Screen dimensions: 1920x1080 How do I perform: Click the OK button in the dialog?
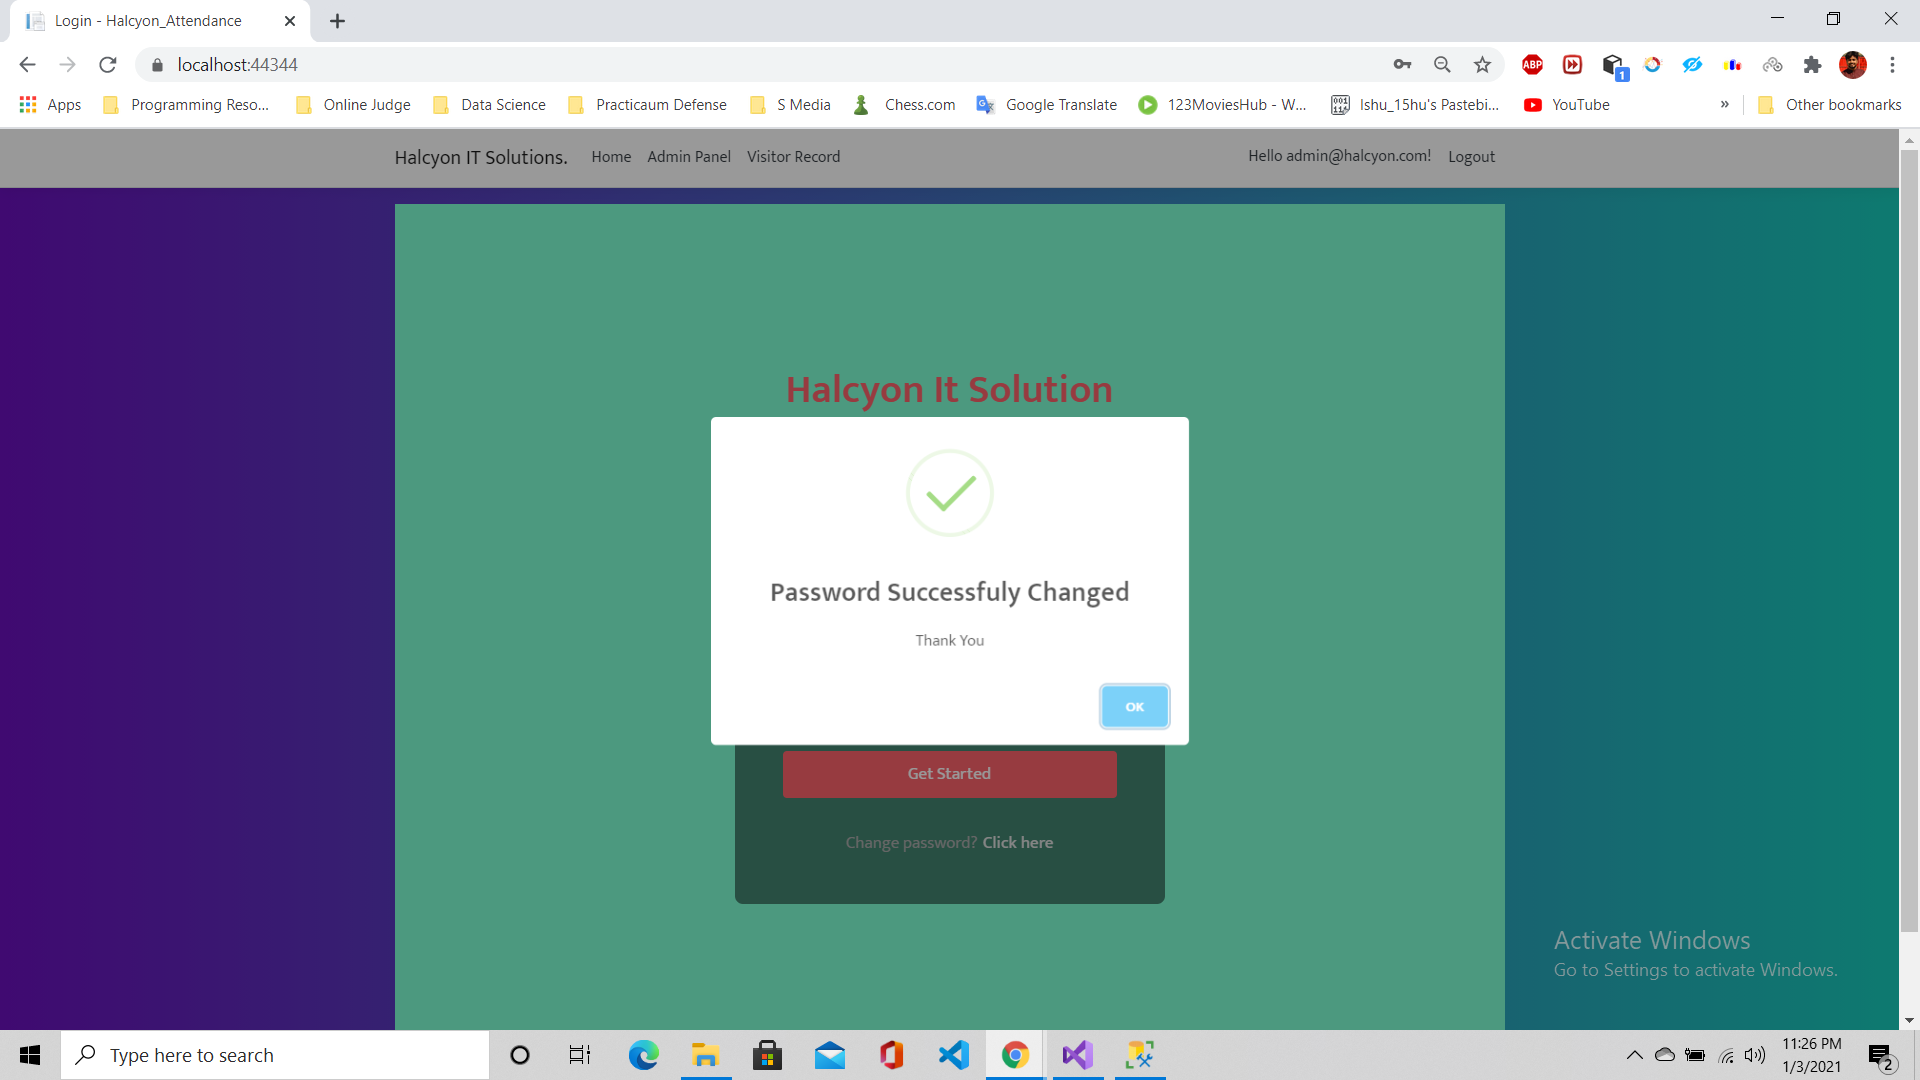[1134, 707]
